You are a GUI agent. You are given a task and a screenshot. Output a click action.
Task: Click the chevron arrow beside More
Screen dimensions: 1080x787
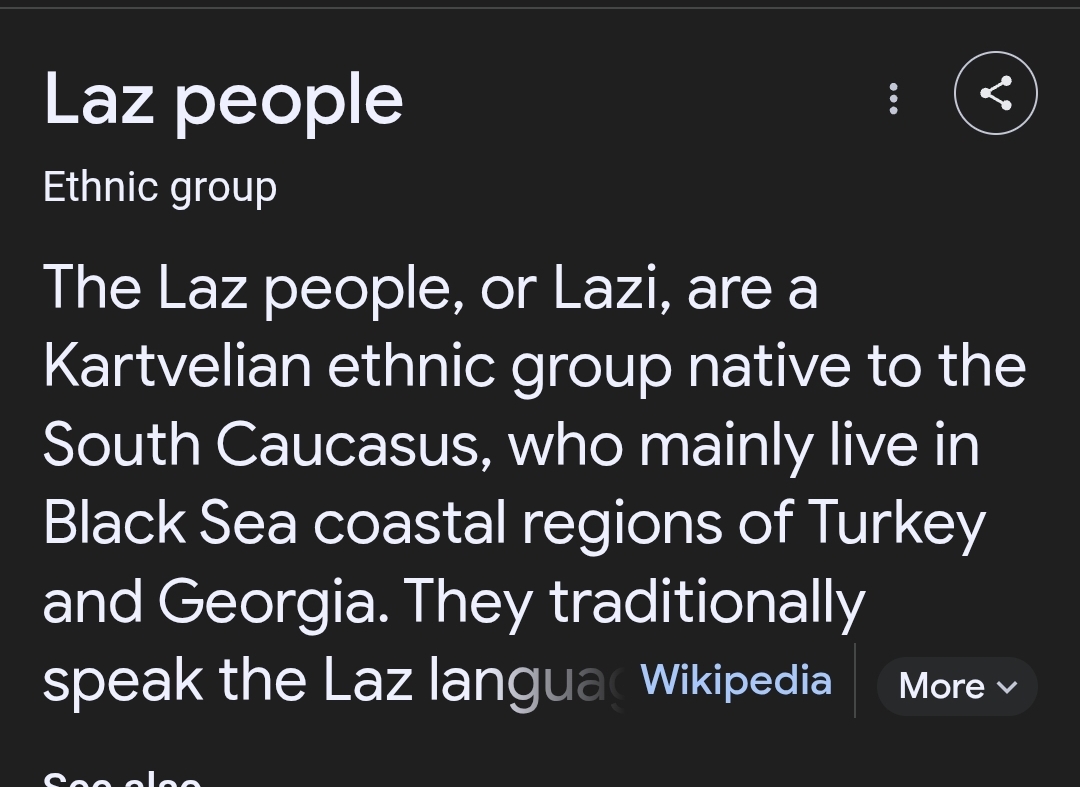[x=1006, y=687]
